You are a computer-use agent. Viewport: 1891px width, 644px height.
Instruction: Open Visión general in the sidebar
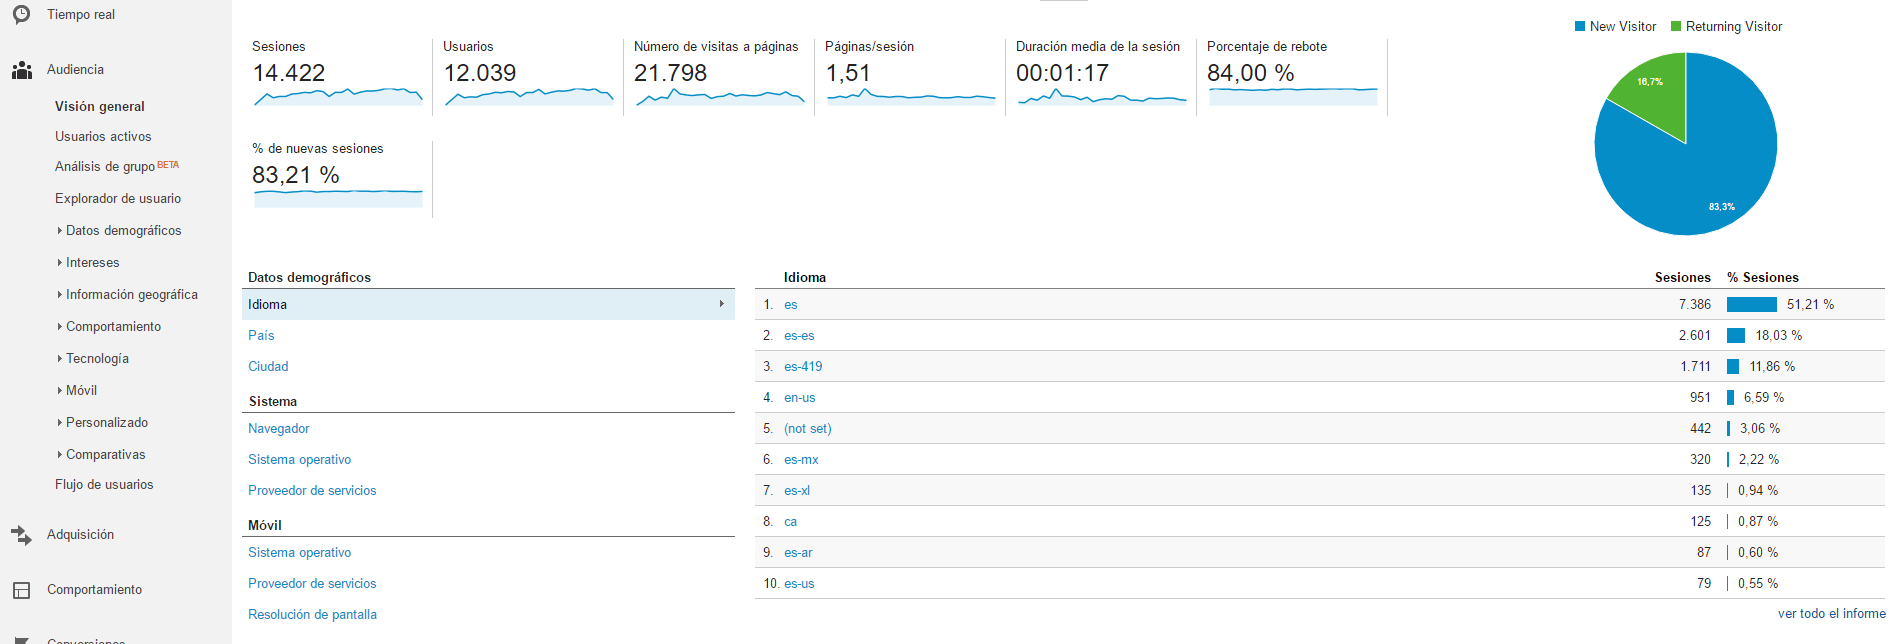(100, 107)
